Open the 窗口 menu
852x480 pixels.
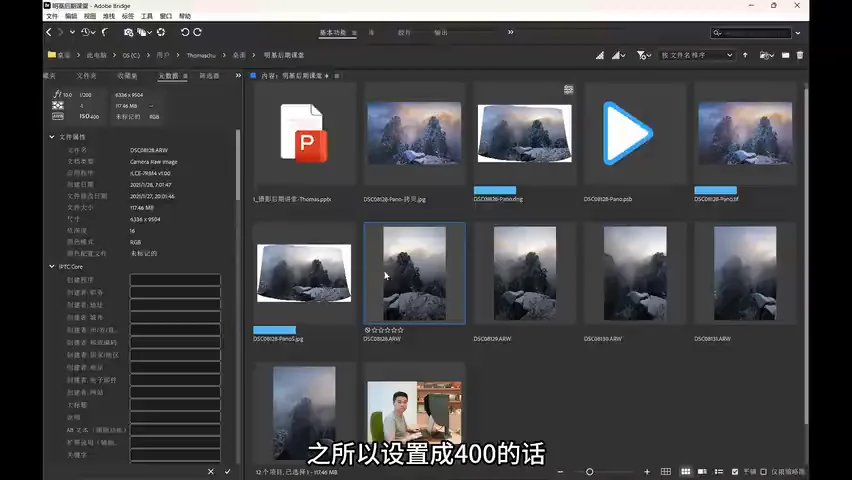pyautogui.click(x=166, y=16)
